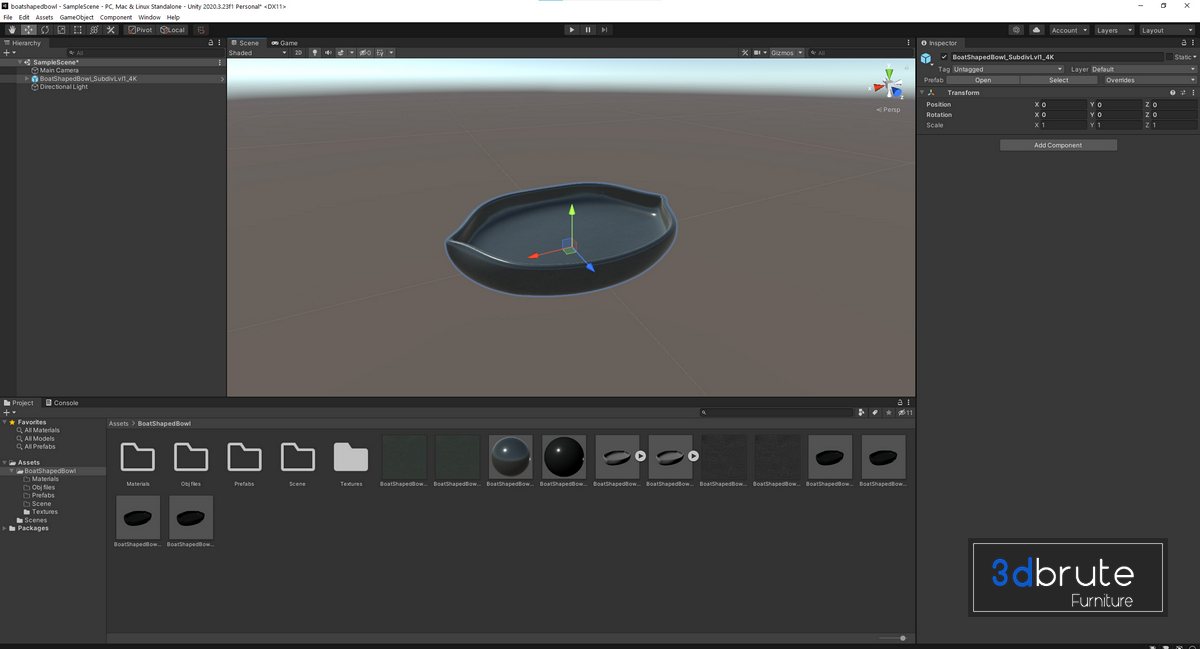Select the Rect Transform tool
The width and height of the screenshot is (1200, 649).
tap(78, 30)
